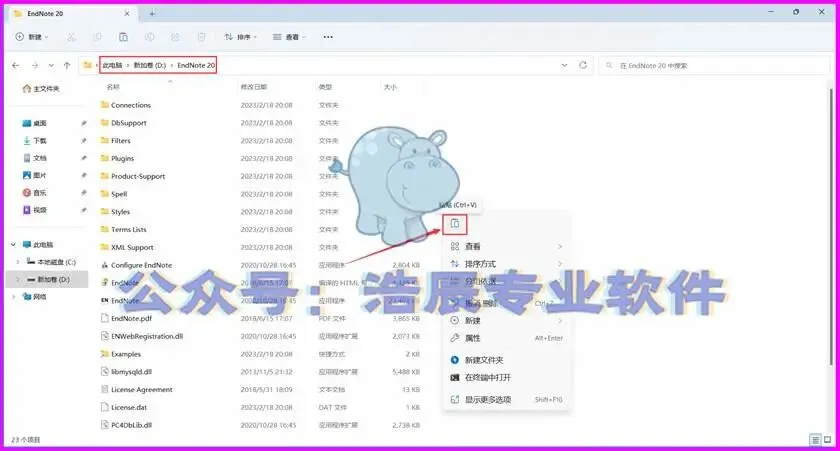Screen dimensions: 840x451
Task: Expand the 新加卷 (D:) tree node
Action: [x=18, y=280]
